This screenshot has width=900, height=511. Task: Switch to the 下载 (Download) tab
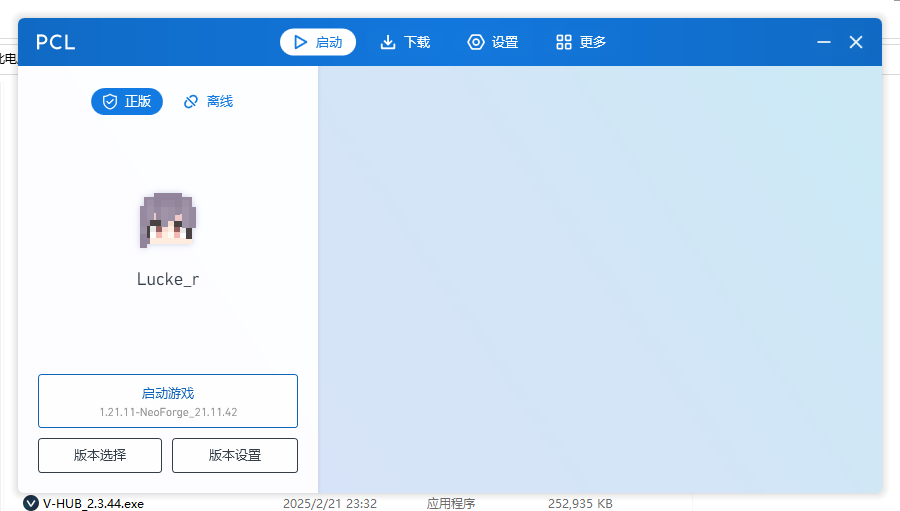405,42
